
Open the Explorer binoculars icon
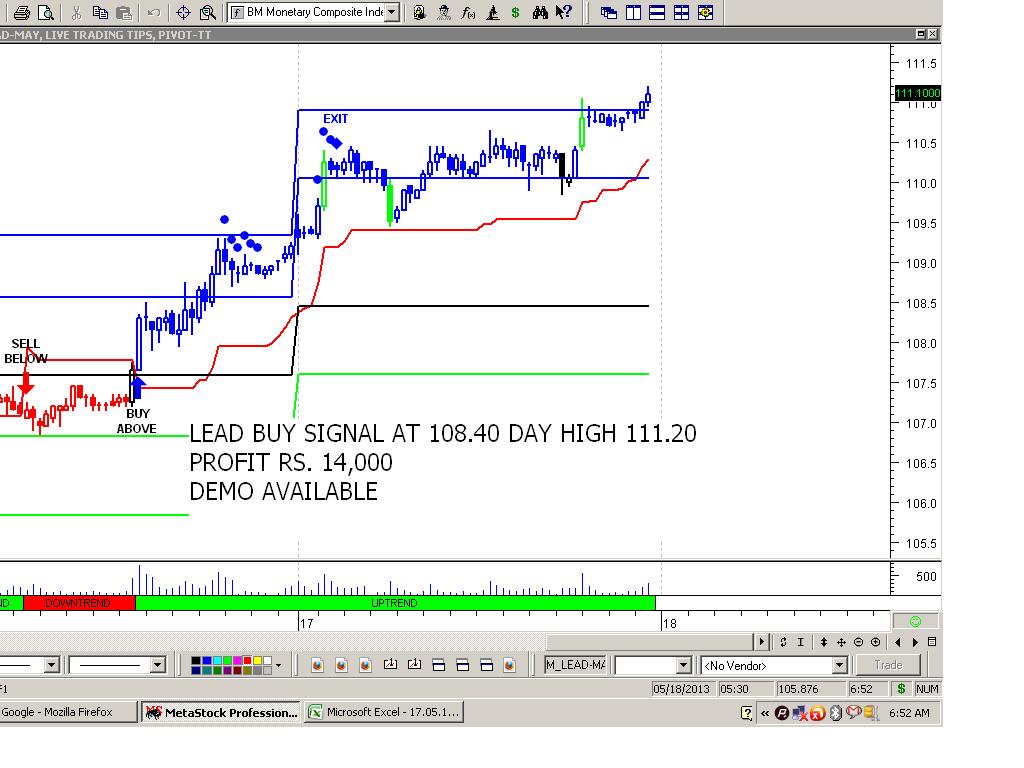tap(541, 13)
